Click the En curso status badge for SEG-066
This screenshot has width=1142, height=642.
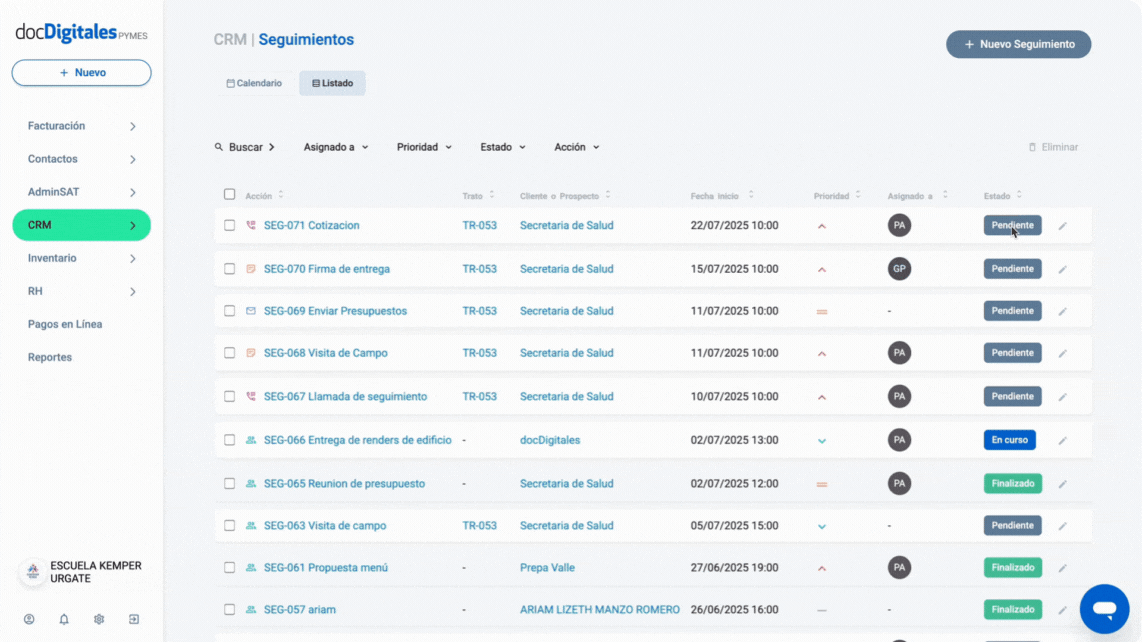(x=1009, y=440)
